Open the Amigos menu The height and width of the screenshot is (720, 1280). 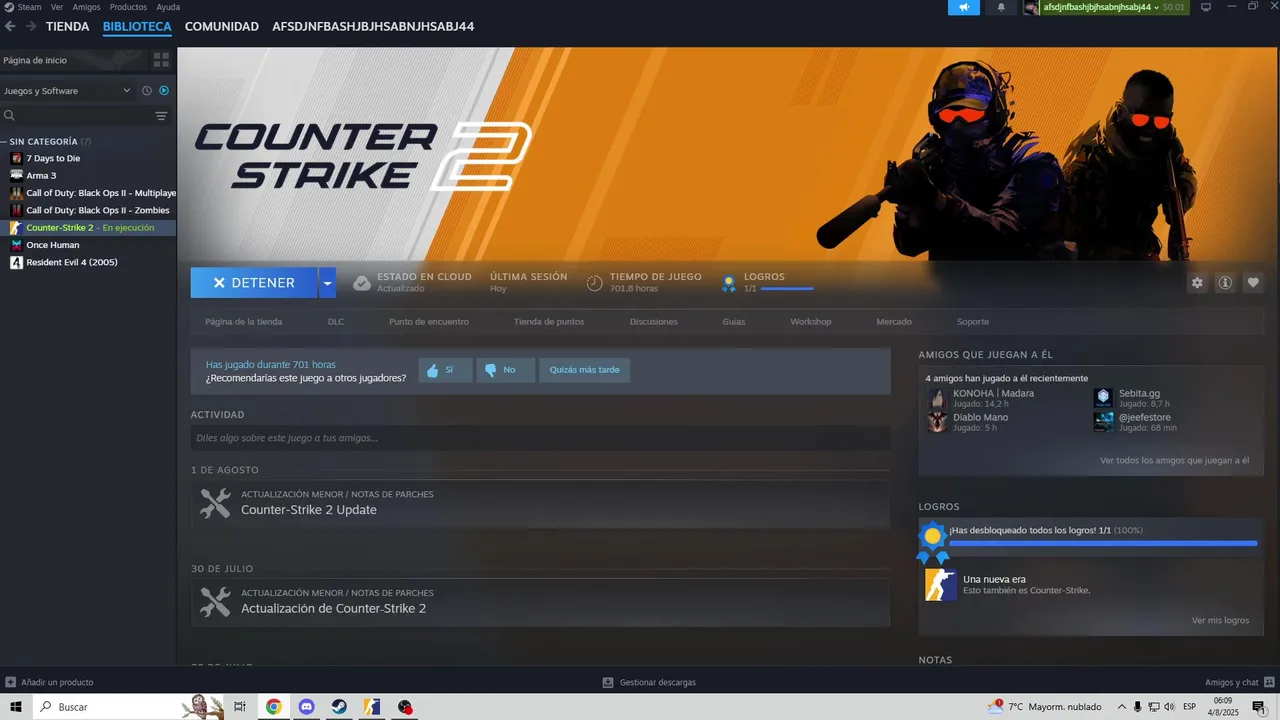86,7
